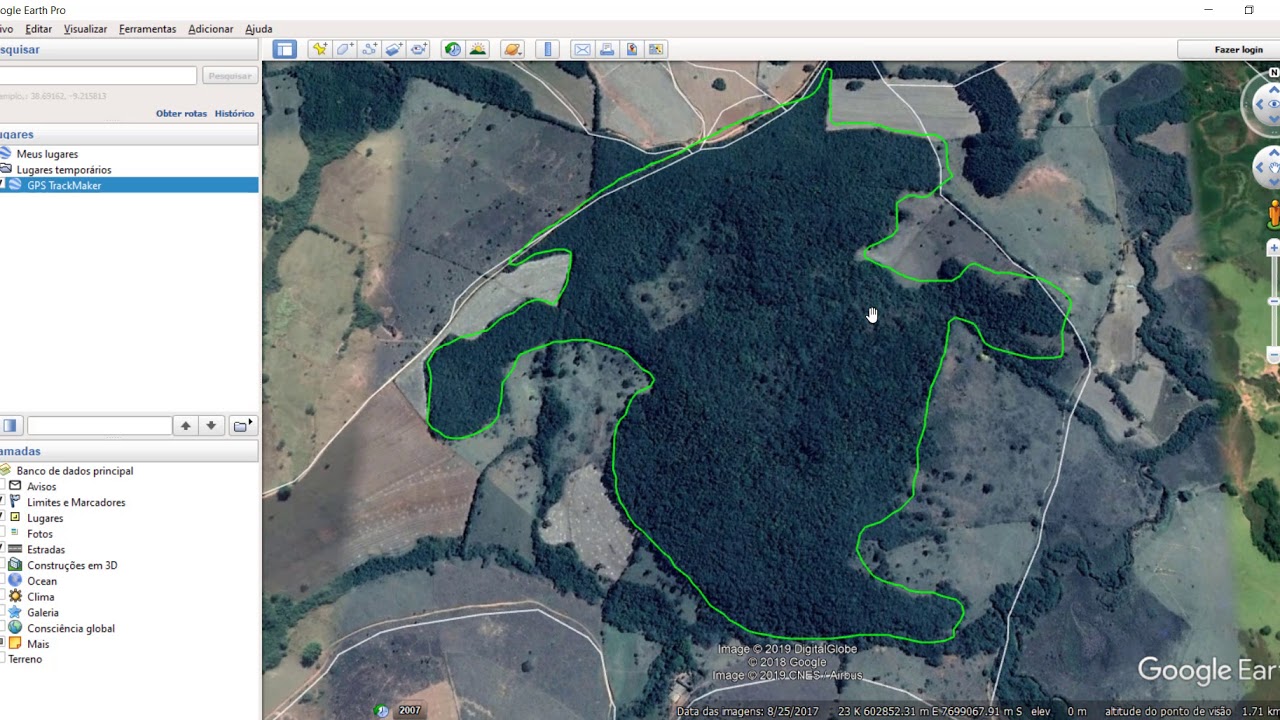Click the Lugares layer square icon

pos(15,518)
